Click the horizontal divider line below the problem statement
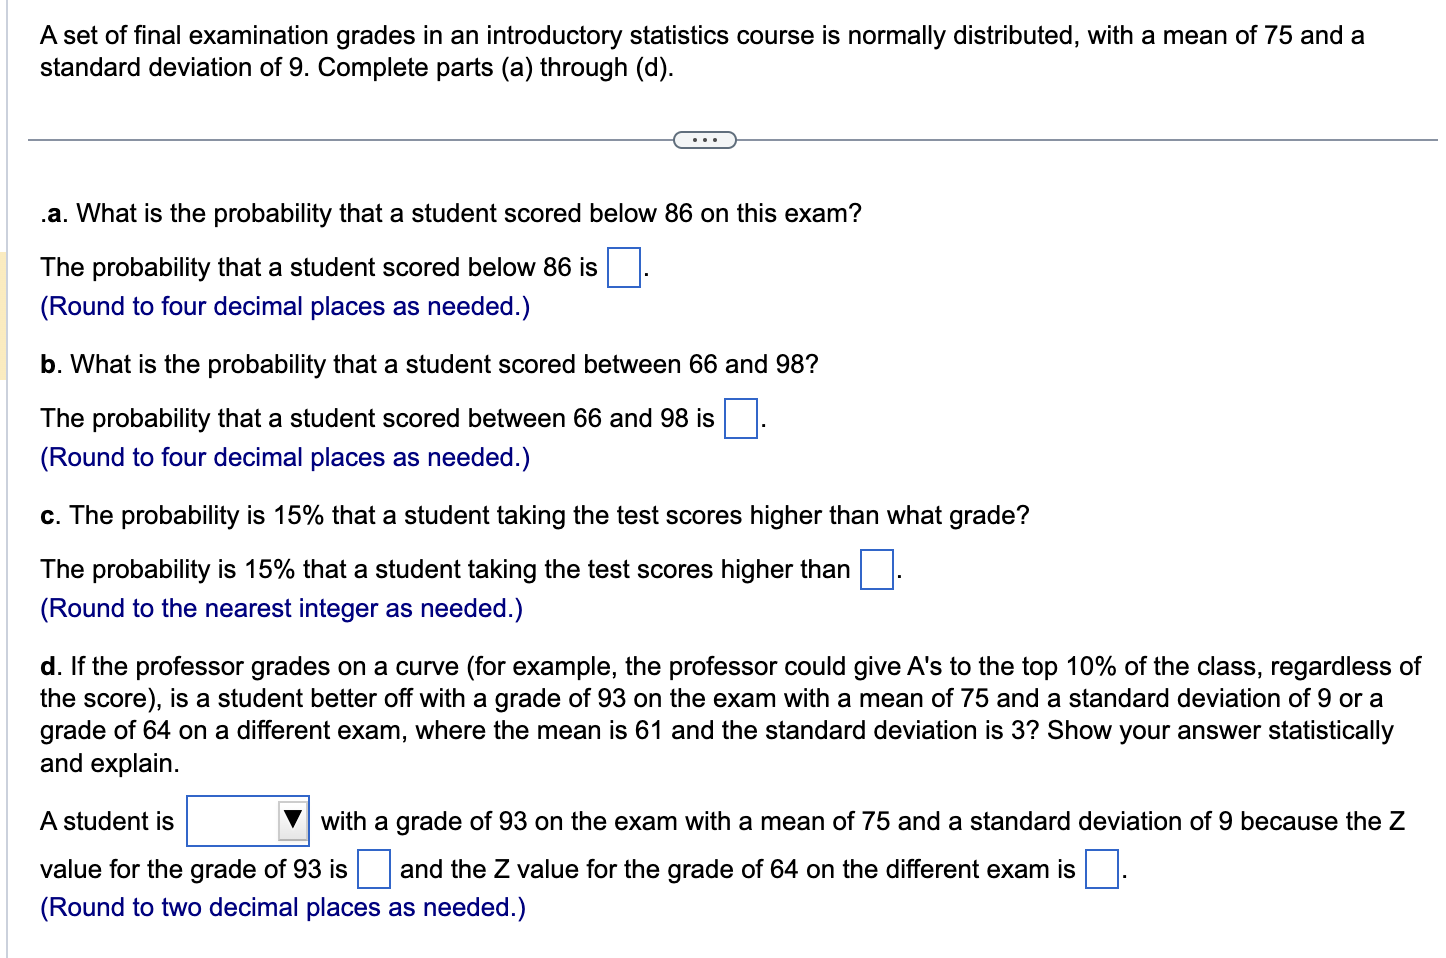Viewport: 1446px width, 958px height. pyautogui.click(x=350, y=139)
